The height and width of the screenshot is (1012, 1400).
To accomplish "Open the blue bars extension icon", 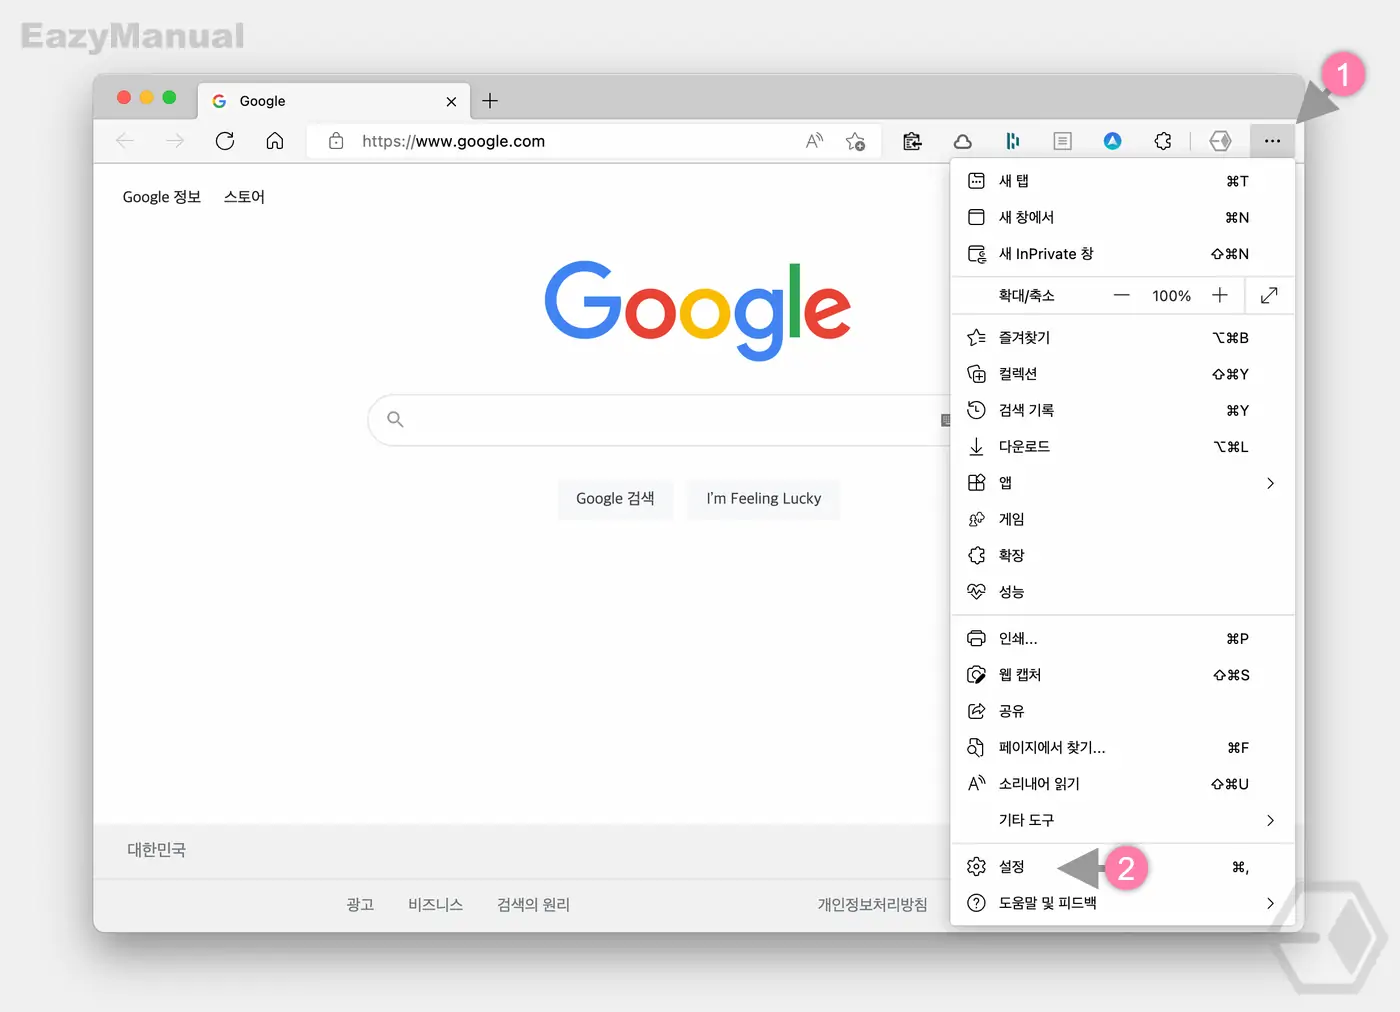I will click(x=1012, y=141).
